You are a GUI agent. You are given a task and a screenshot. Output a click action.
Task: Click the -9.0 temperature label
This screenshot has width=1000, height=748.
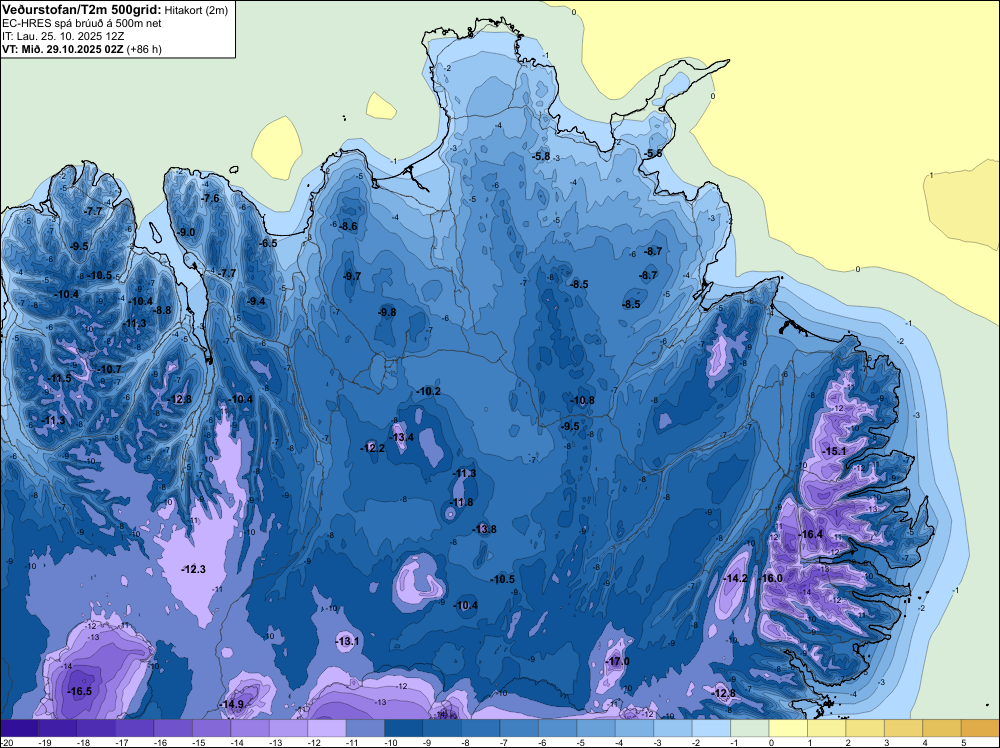click(186, 232)
